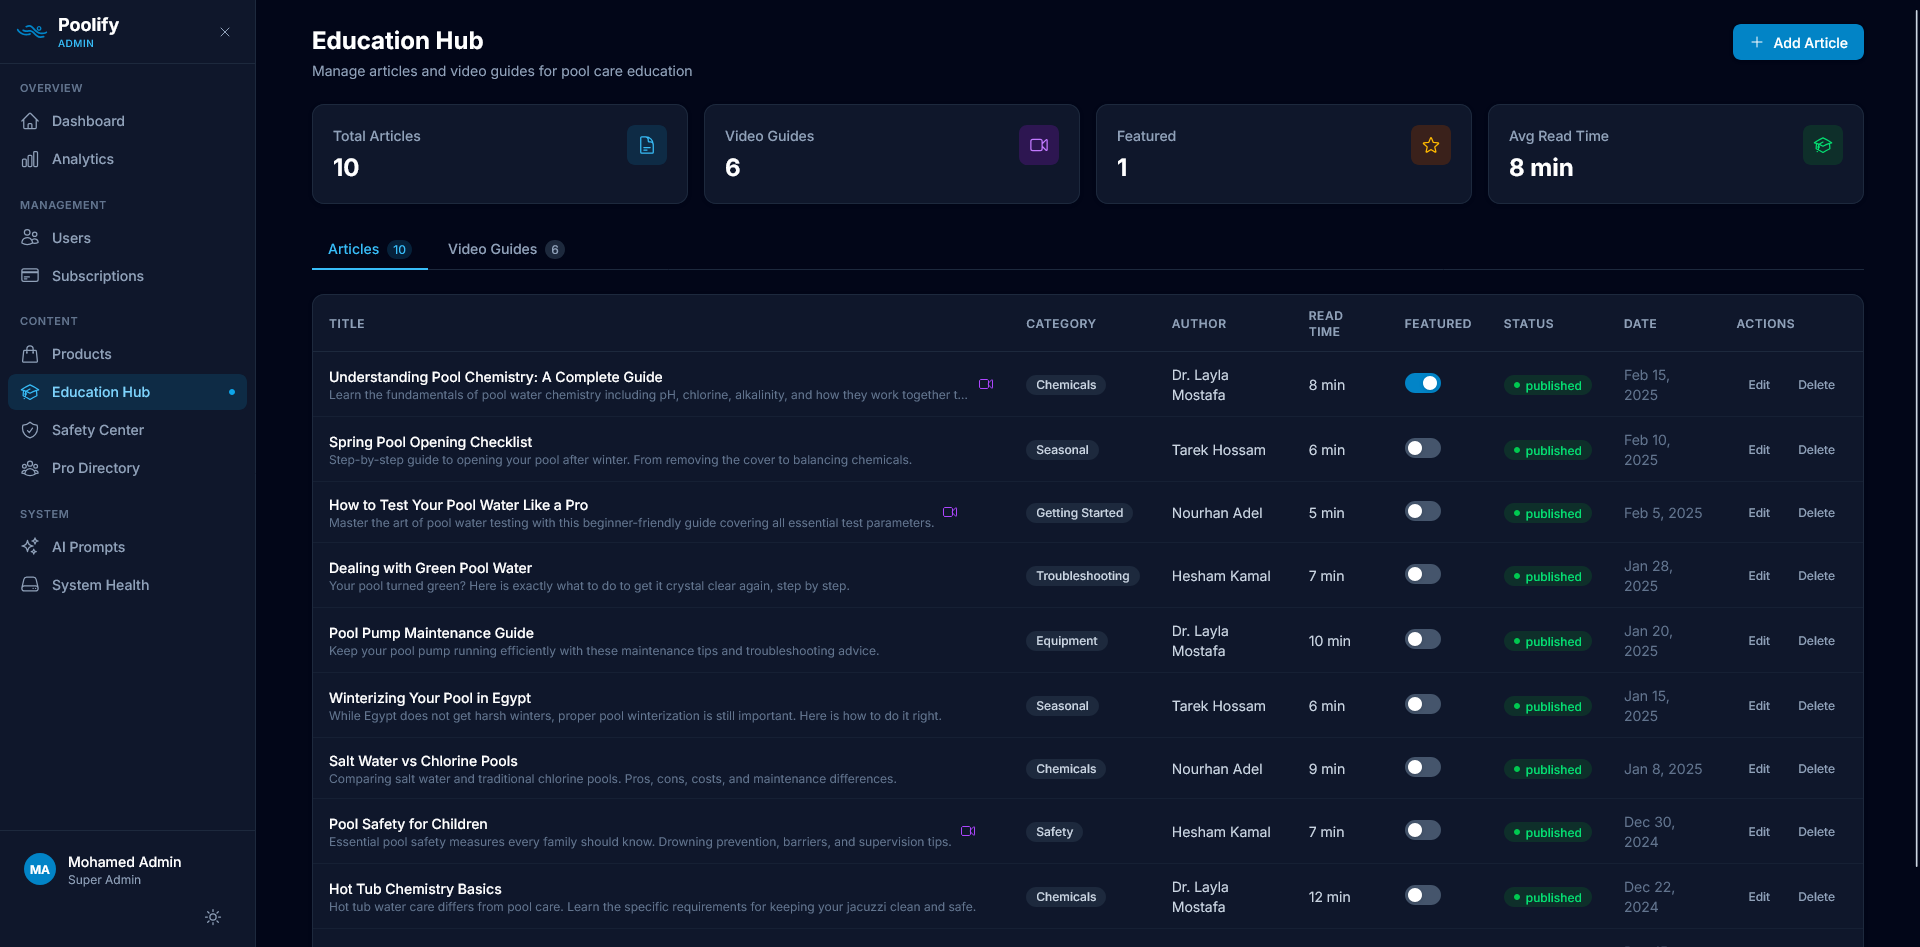
Task: Delete Pool Pump Maintenance Guide article
Action: click(x=1816, y=641)
